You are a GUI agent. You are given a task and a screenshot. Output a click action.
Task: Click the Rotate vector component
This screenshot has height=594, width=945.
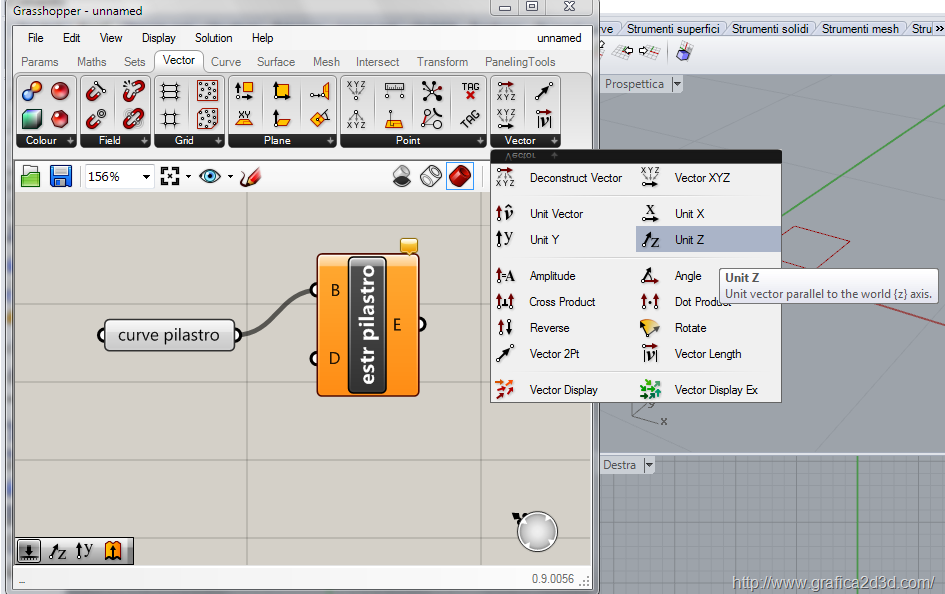pos(690,328)
